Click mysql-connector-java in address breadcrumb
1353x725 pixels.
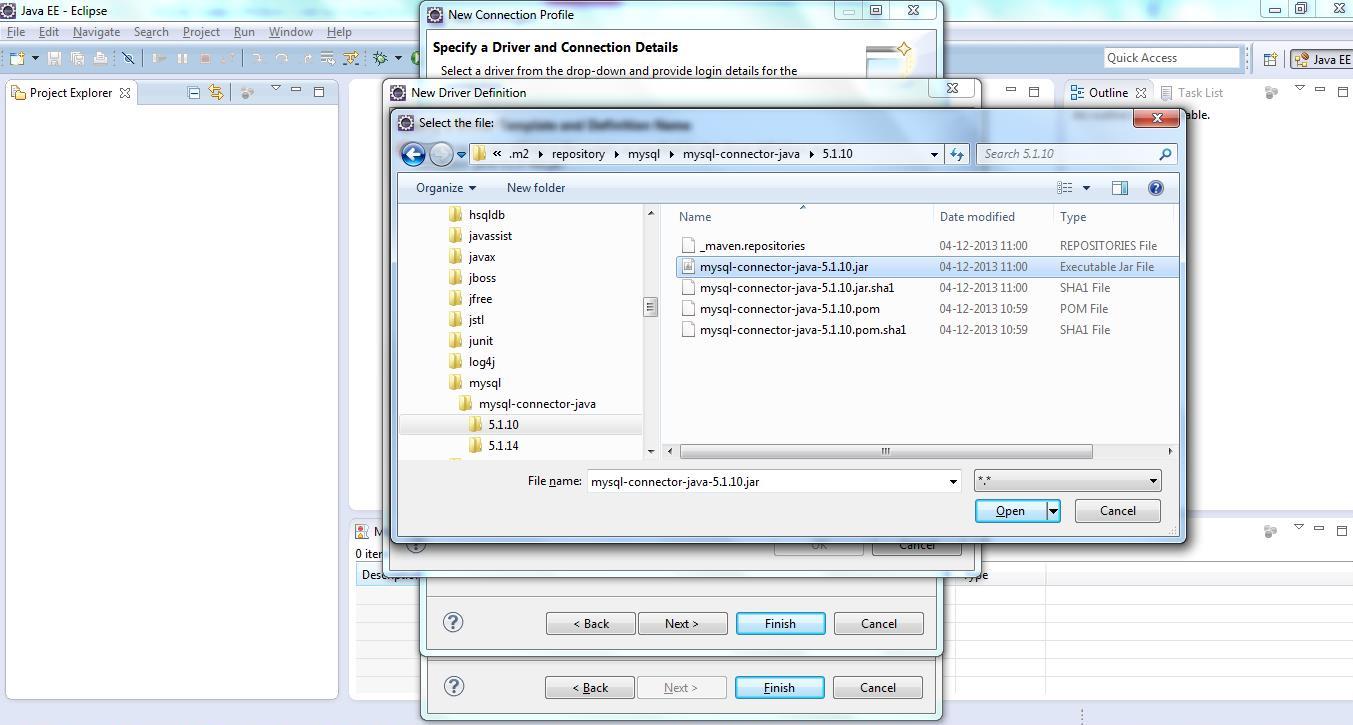pos(741,154)
